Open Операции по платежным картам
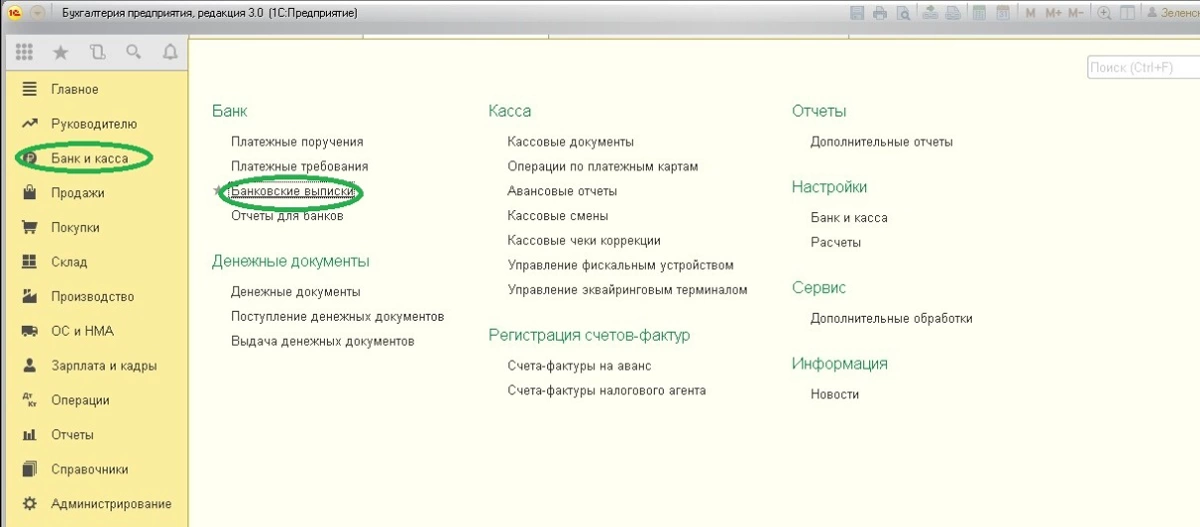This screenshot has height=527, width=1200. point(602,166)
